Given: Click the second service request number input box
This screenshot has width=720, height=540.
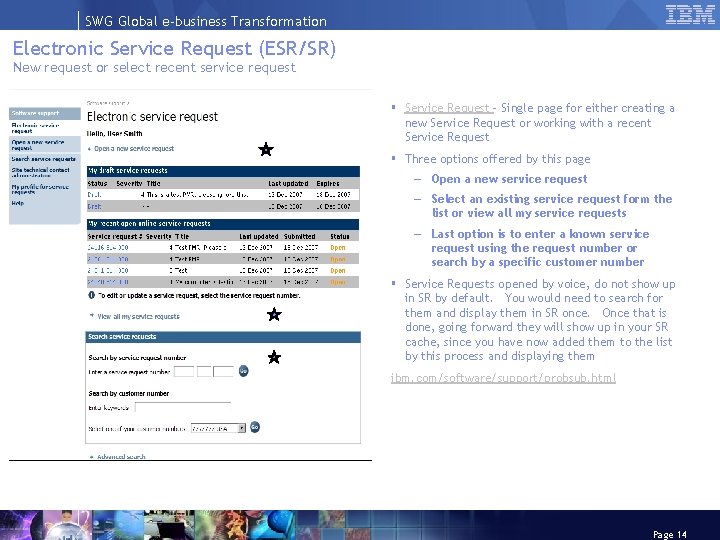Looking at the screenshot, I should (204, 371).
